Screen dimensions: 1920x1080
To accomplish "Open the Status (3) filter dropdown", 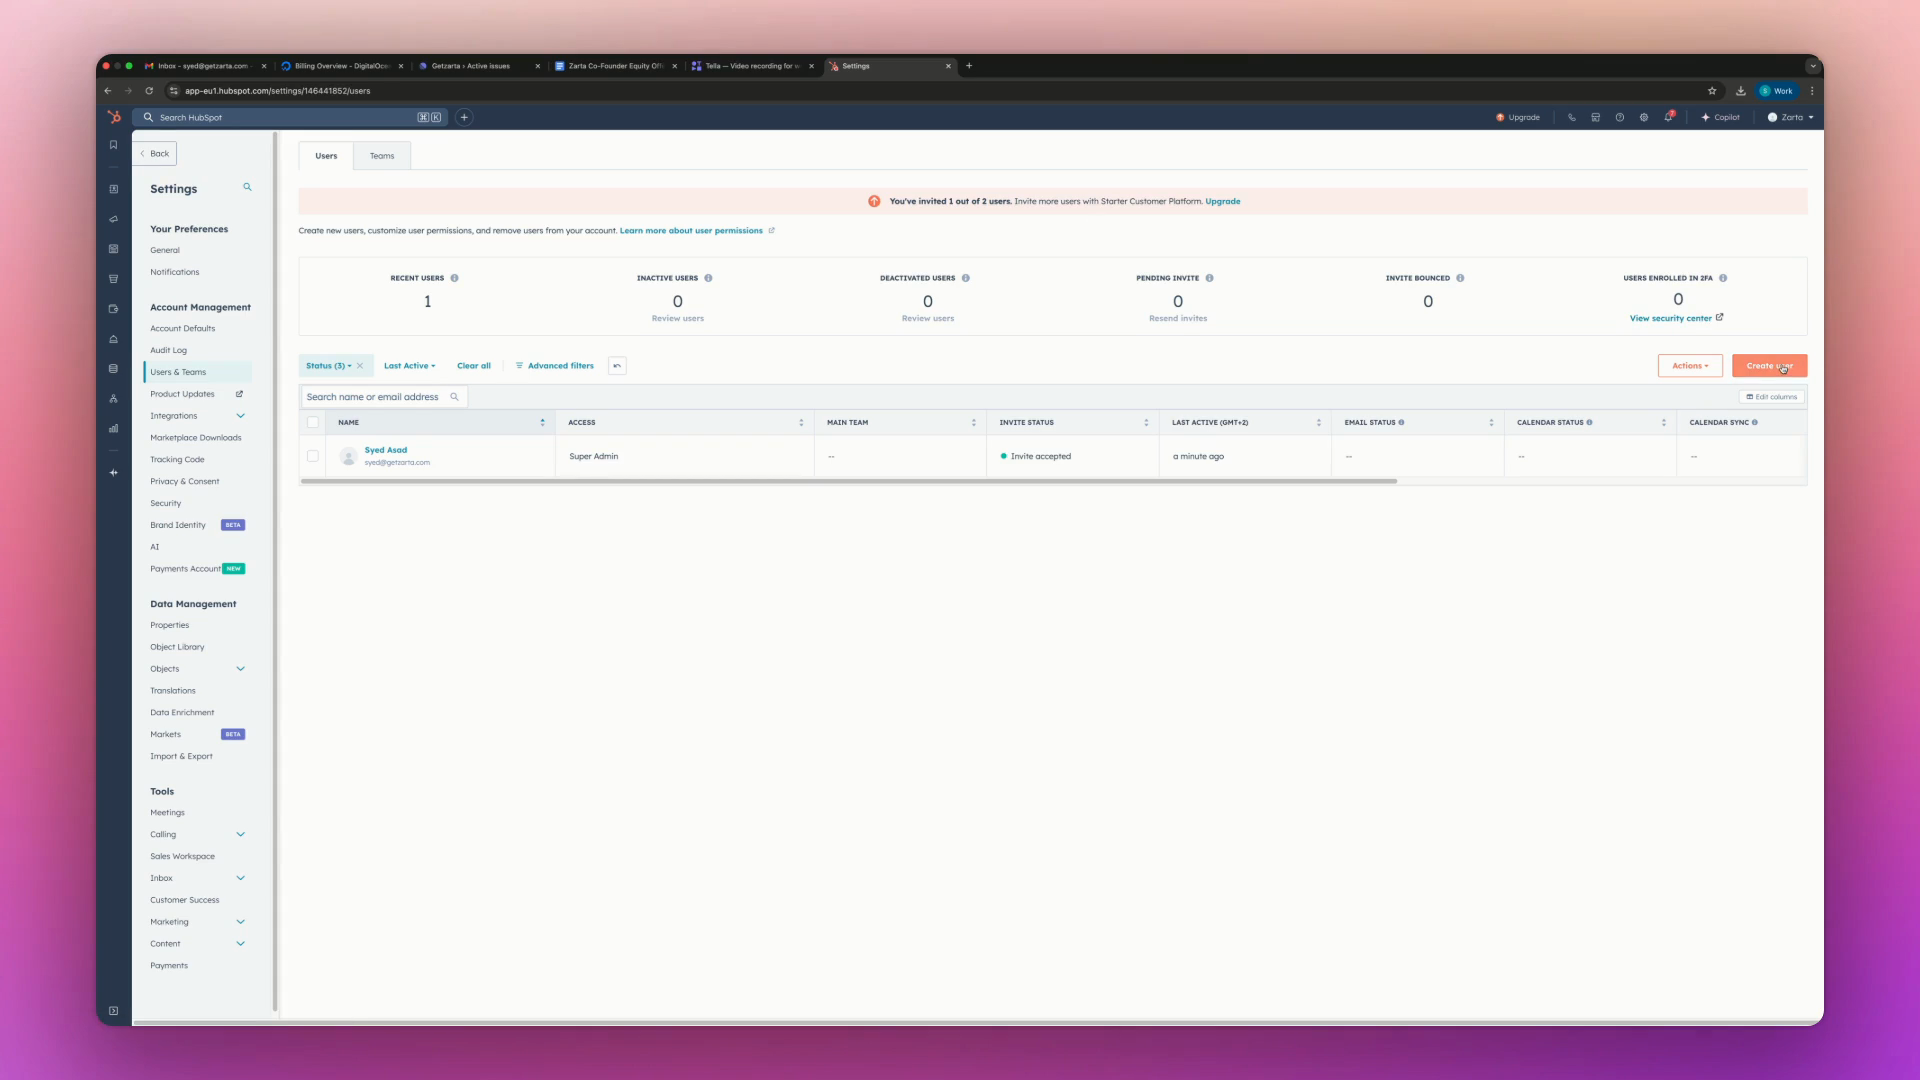I will 329,366.
